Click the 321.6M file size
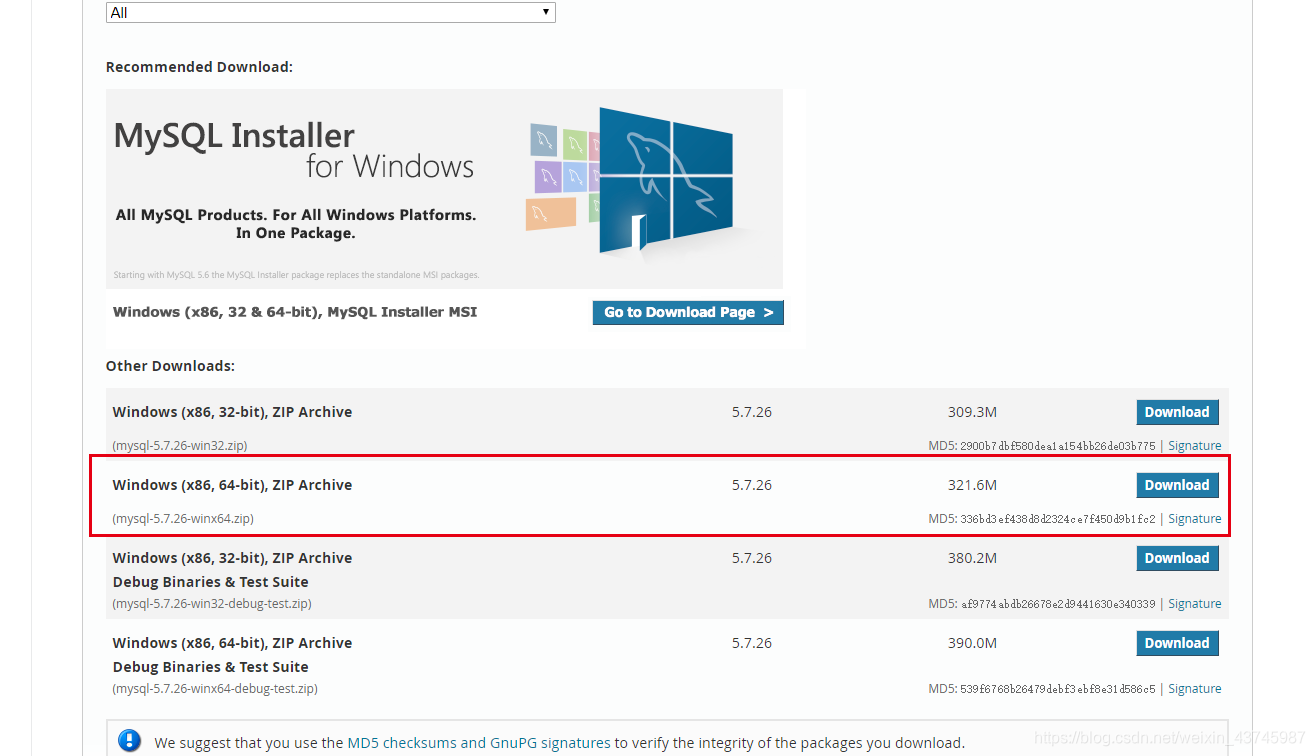 972,485
